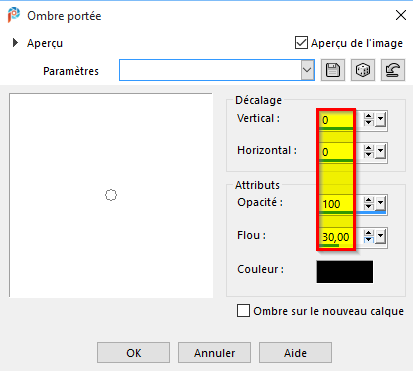Click the Flou value field showing 30,00
The width and height of the screenshot is (413, 371).
pos(336,237)
